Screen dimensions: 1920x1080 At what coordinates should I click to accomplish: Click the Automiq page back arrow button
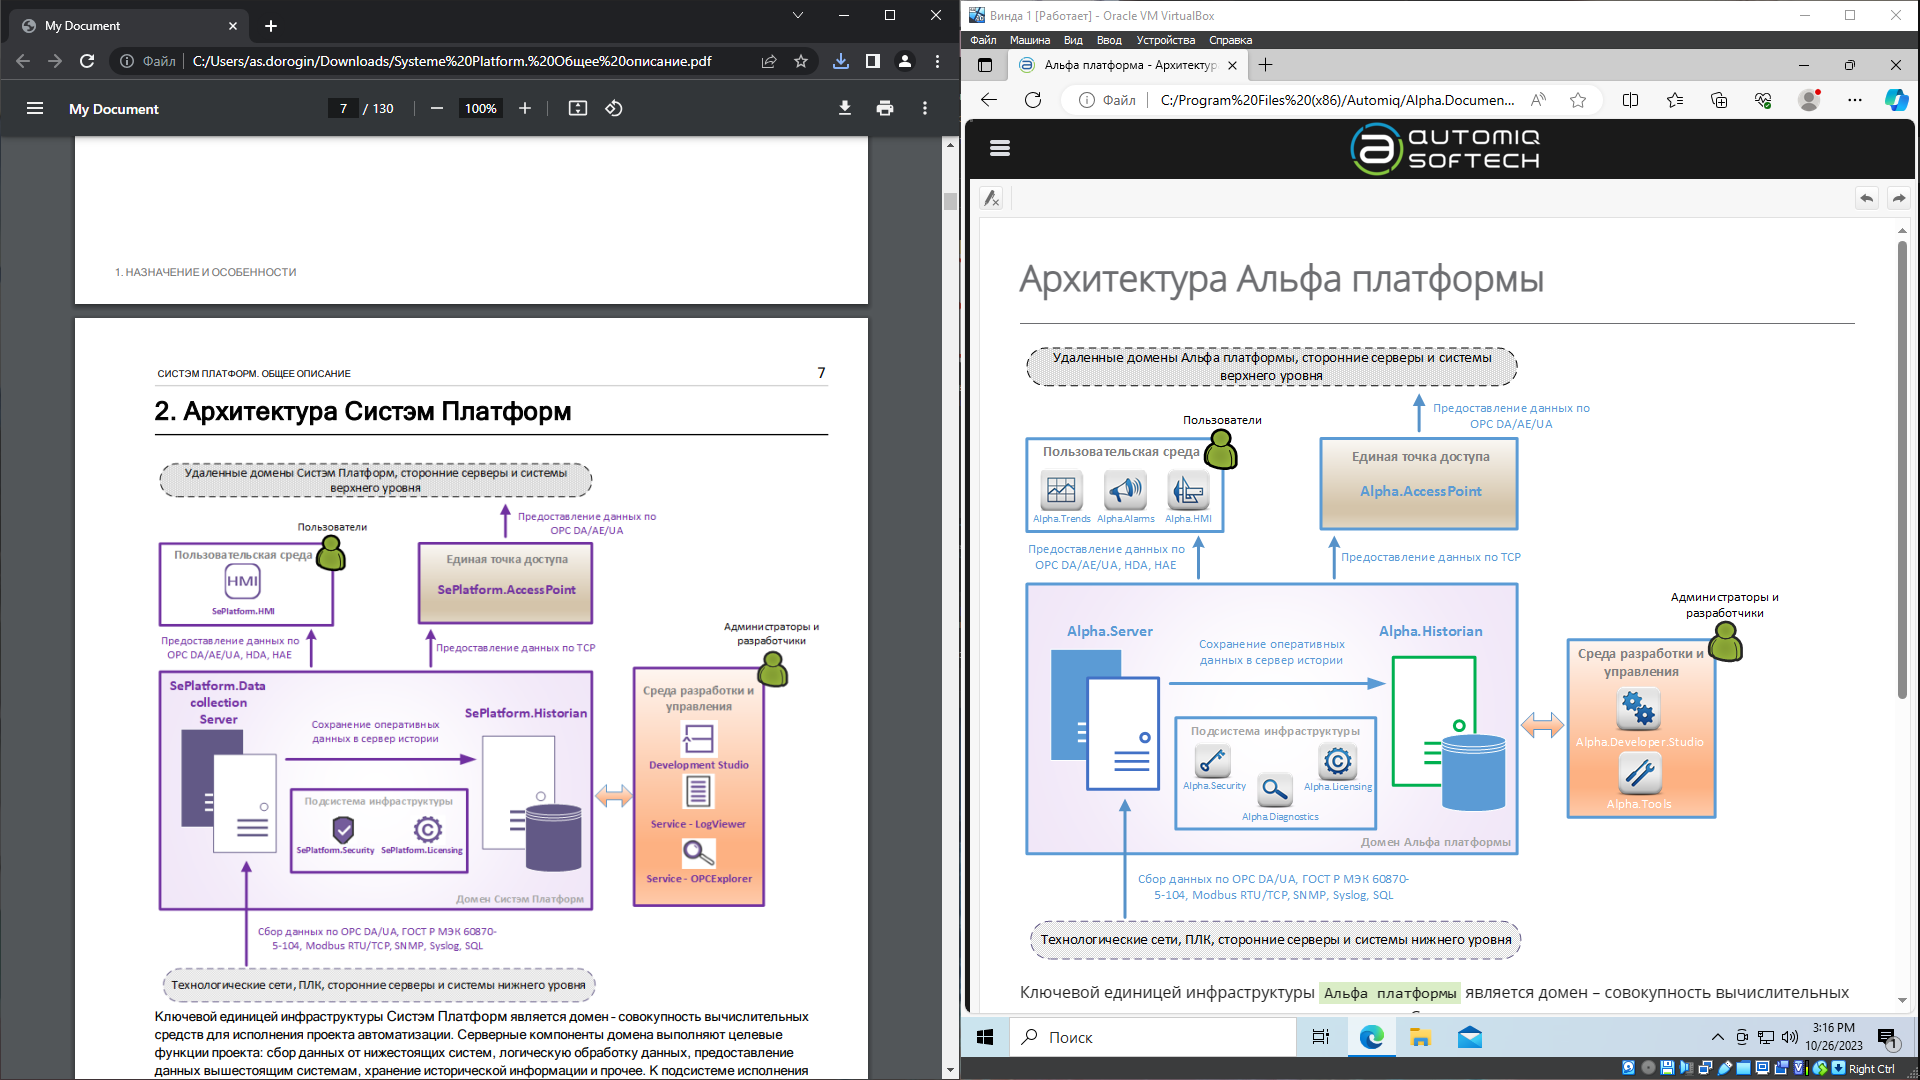pos(1867,198)
